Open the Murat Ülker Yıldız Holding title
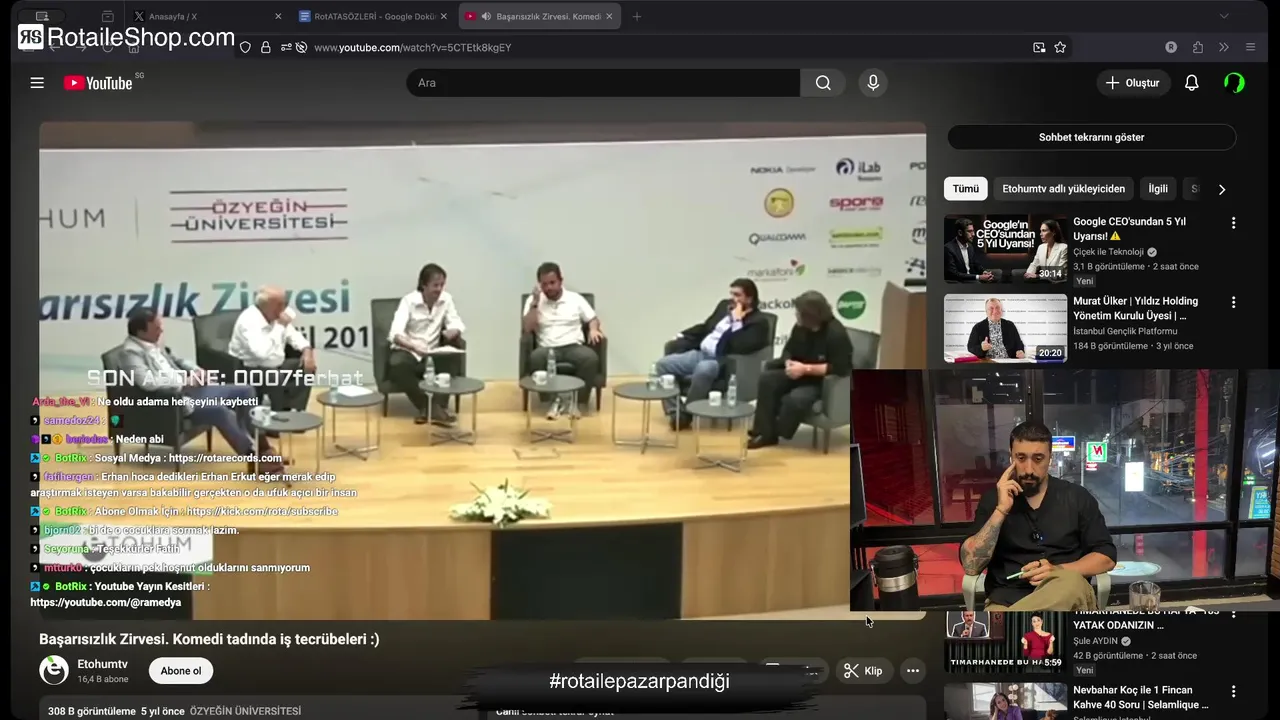Image resolution: width=1280 pixels, height=720 pixels. (x=1135, y=308)
